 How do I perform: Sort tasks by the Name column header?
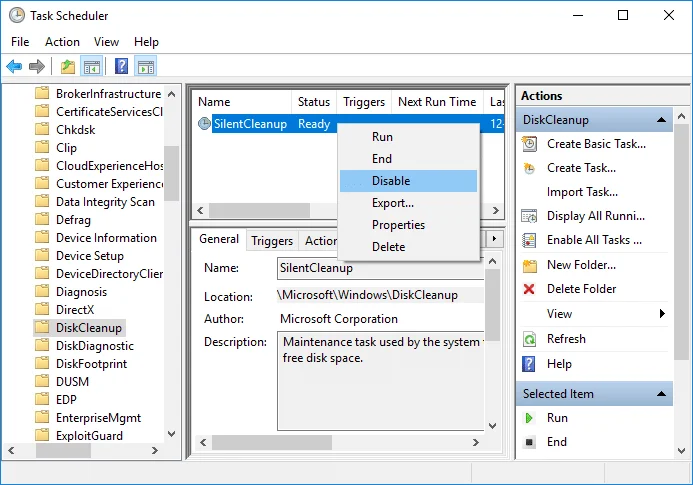(242, 102)
